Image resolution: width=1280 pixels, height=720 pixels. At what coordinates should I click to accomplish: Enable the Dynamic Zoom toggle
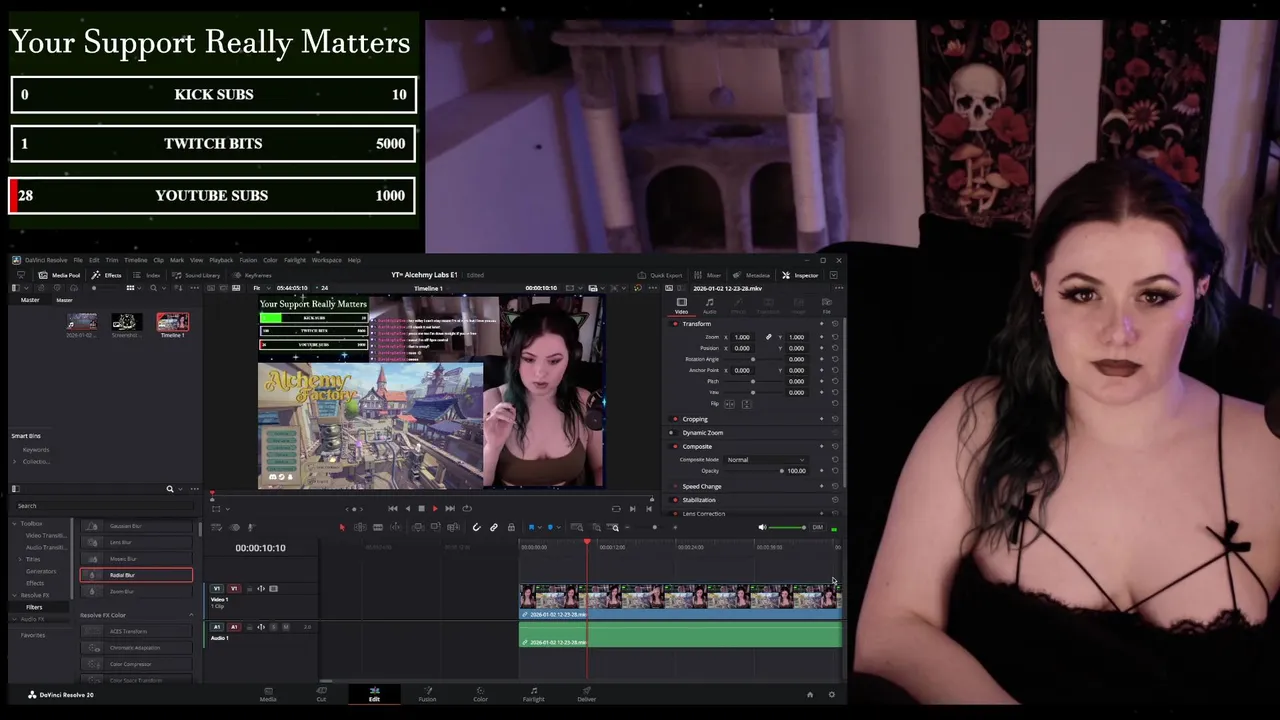[672, 433]
